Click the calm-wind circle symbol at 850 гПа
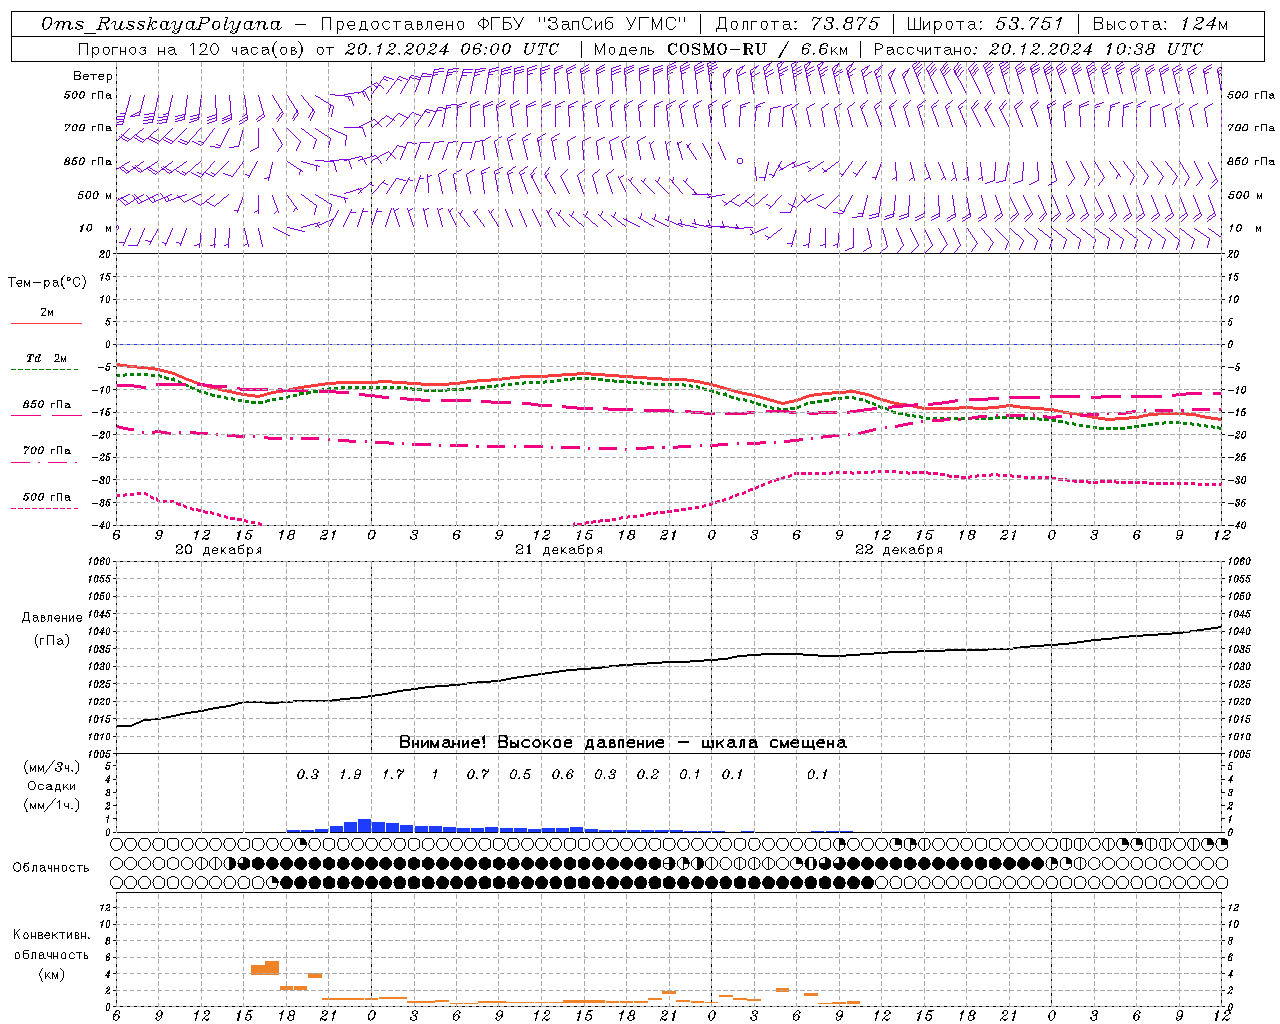Viewport: 1280px width, 1024px height. pyautogui.click(x=740, y=160)
